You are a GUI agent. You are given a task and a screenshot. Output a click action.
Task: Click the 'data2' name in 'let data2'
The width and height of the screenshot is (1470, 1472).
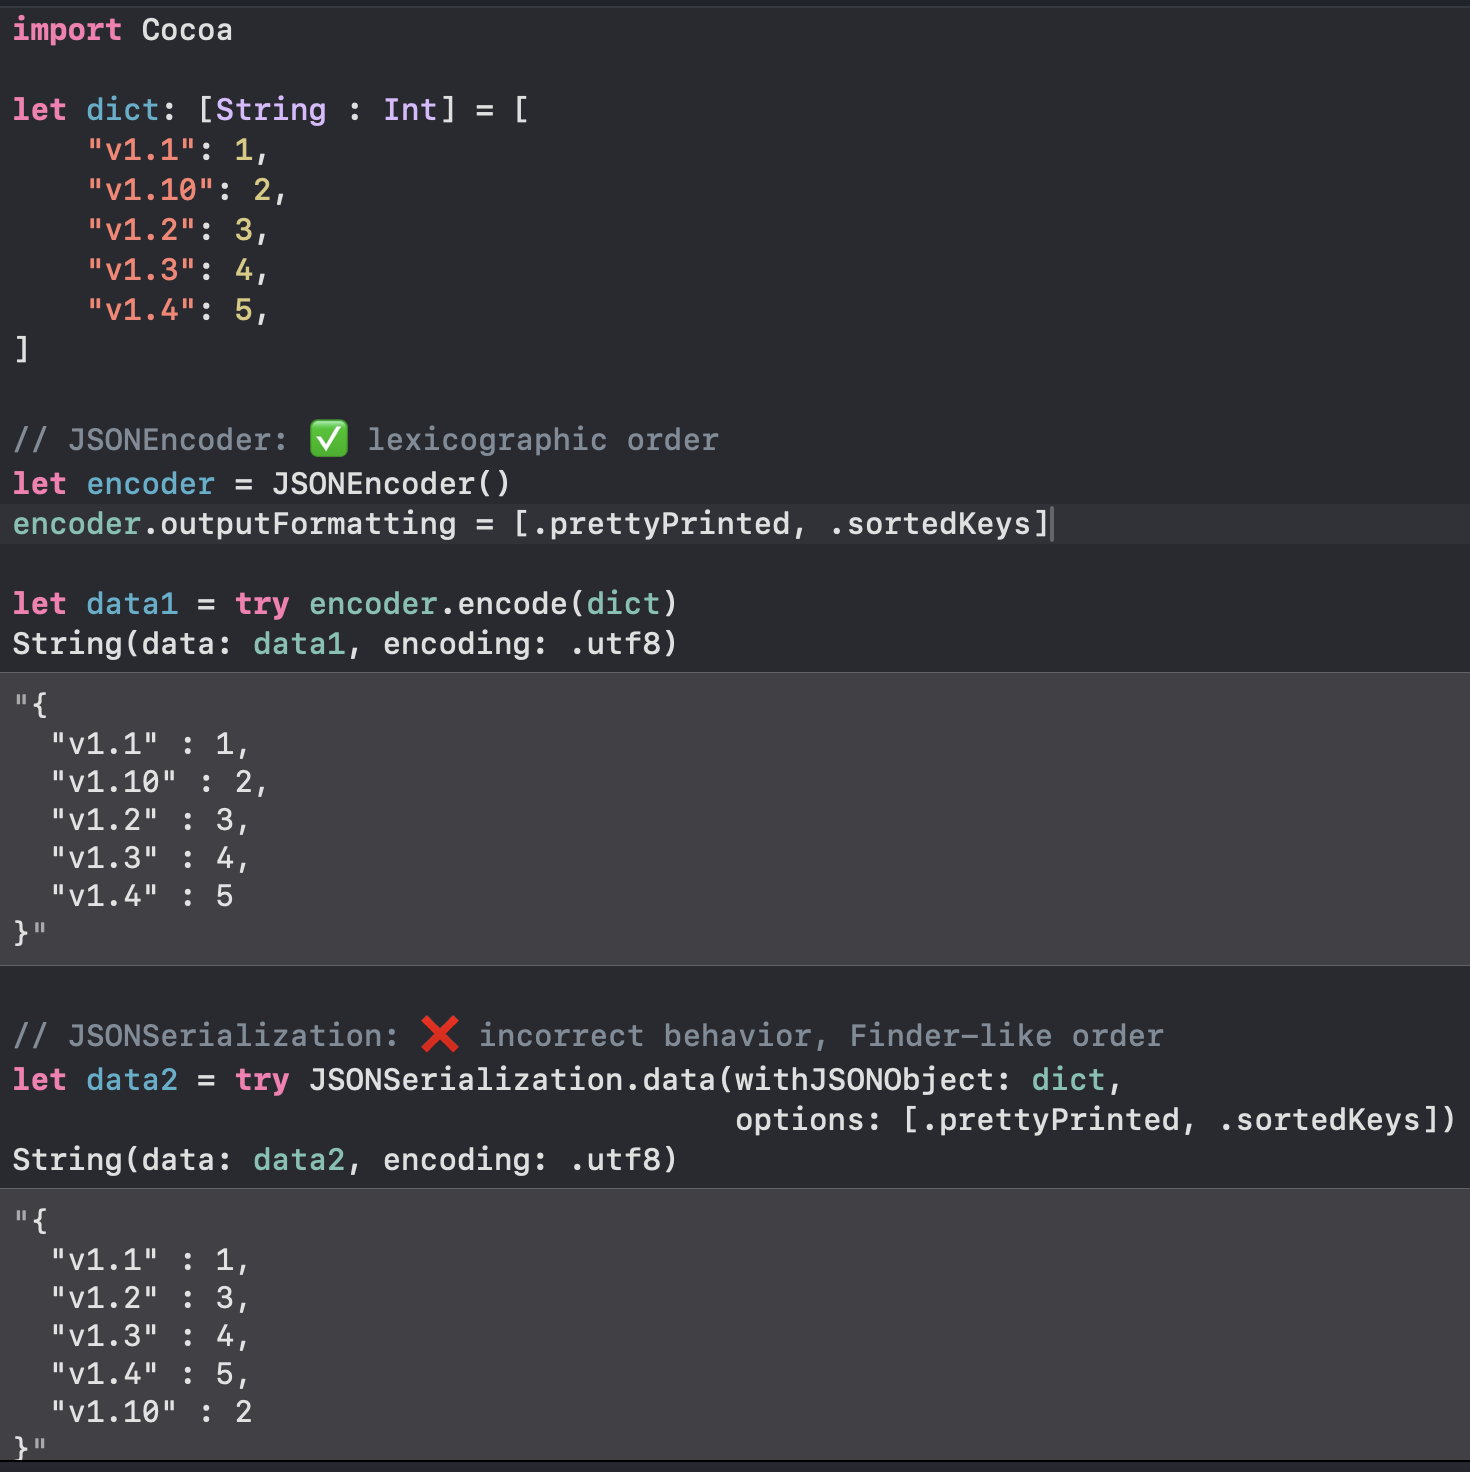click(x=132, y=1080)
